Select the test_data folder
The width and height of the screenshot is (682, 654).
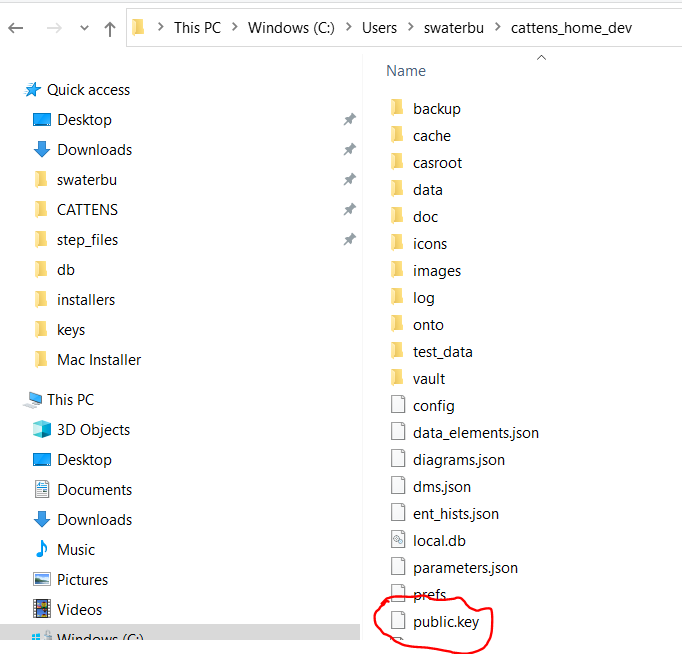pos(442,352)
